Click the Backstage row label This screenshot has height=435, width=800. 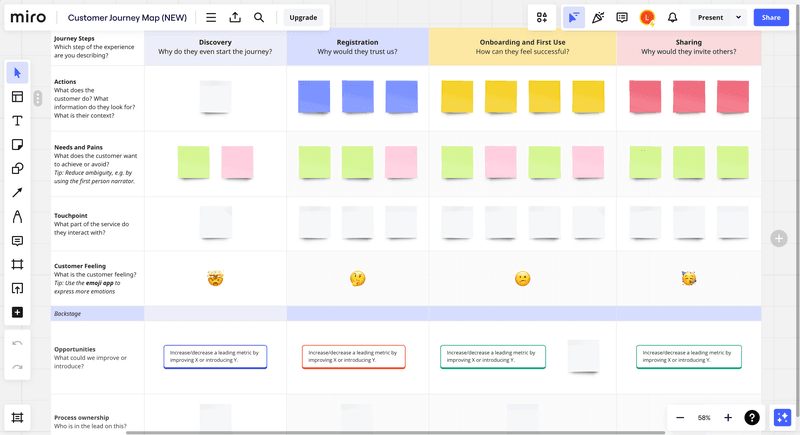[67, 314]
